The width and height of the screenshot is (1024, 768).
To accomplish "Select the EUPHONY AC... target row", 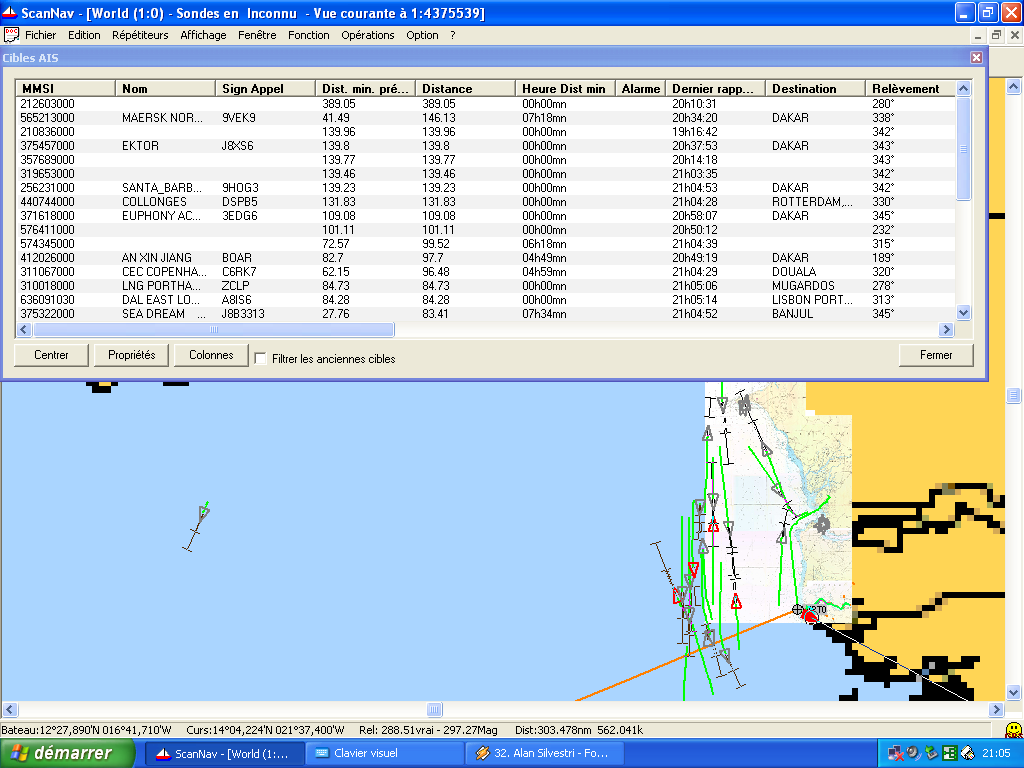I will (485, 216).
